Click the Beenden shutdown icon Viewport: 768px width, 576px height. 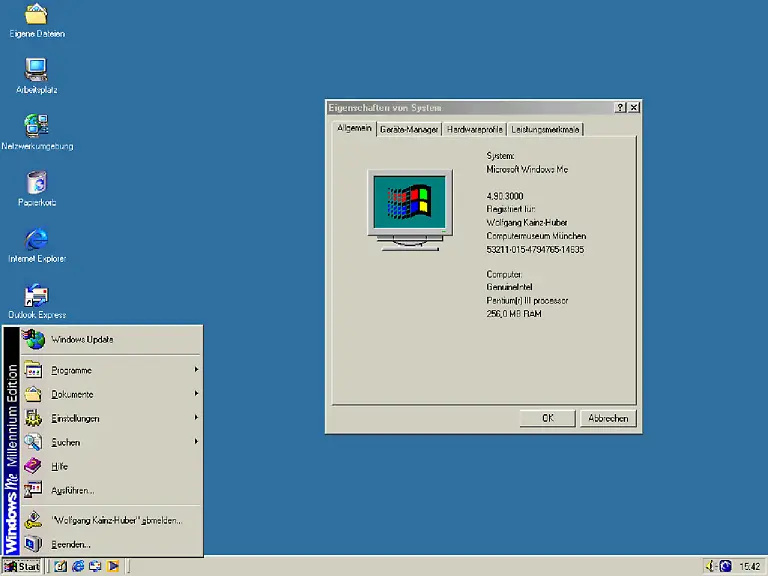(x=33, y=544)
